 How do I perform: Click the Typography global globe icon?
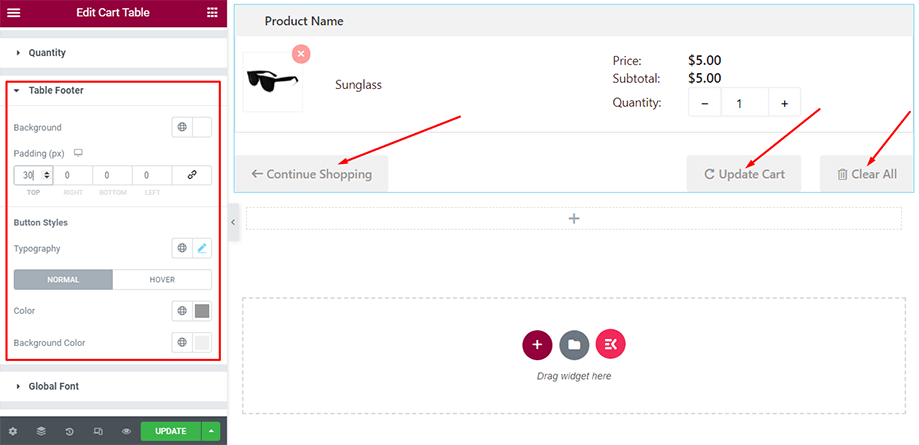tap(182, 248)
